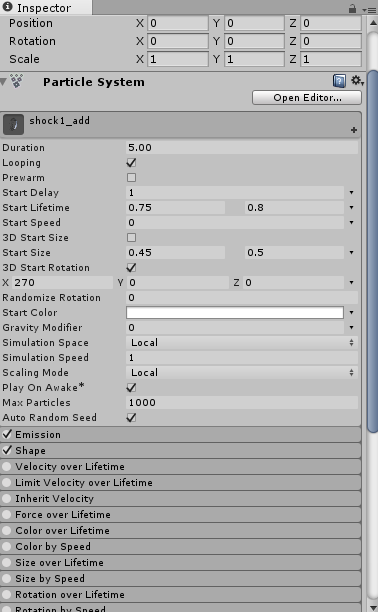Viewport: 378px width, 612px height.
Task: Click the Particle System component icon
Action: point(16,81)
